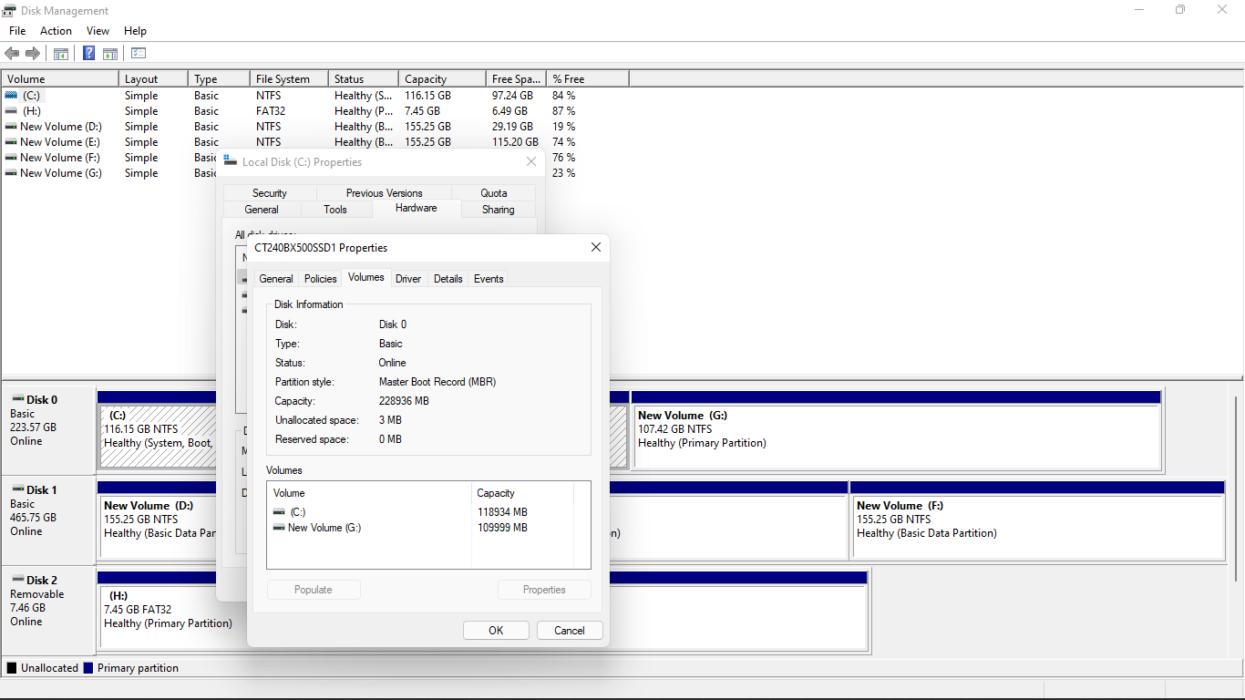Click the checklist settings toolbar icon
The image size is (1245, 700).
[x=139, y=54]
